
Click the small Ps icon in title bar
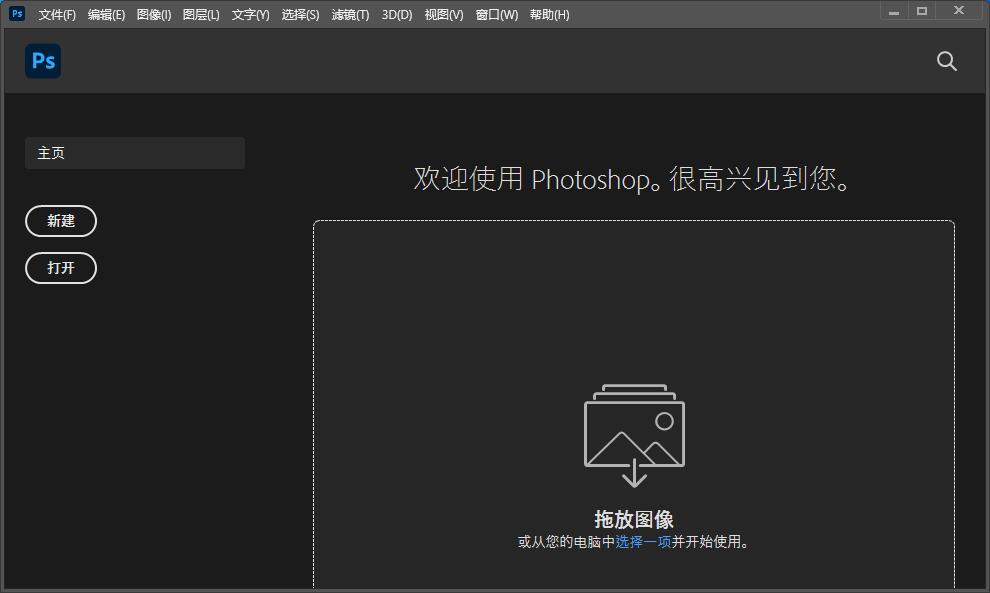point(17,13)
